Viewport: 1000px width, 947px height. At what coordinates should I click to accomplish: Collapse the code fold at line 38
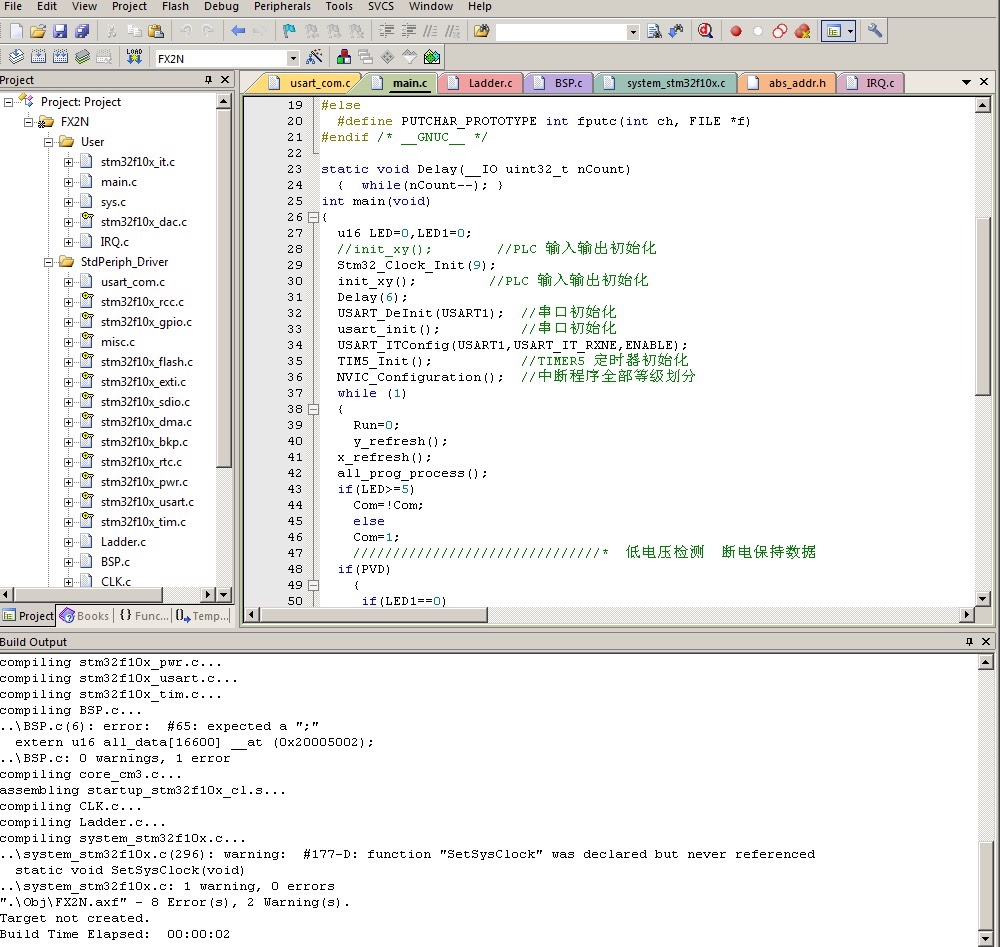click(313, 409)
